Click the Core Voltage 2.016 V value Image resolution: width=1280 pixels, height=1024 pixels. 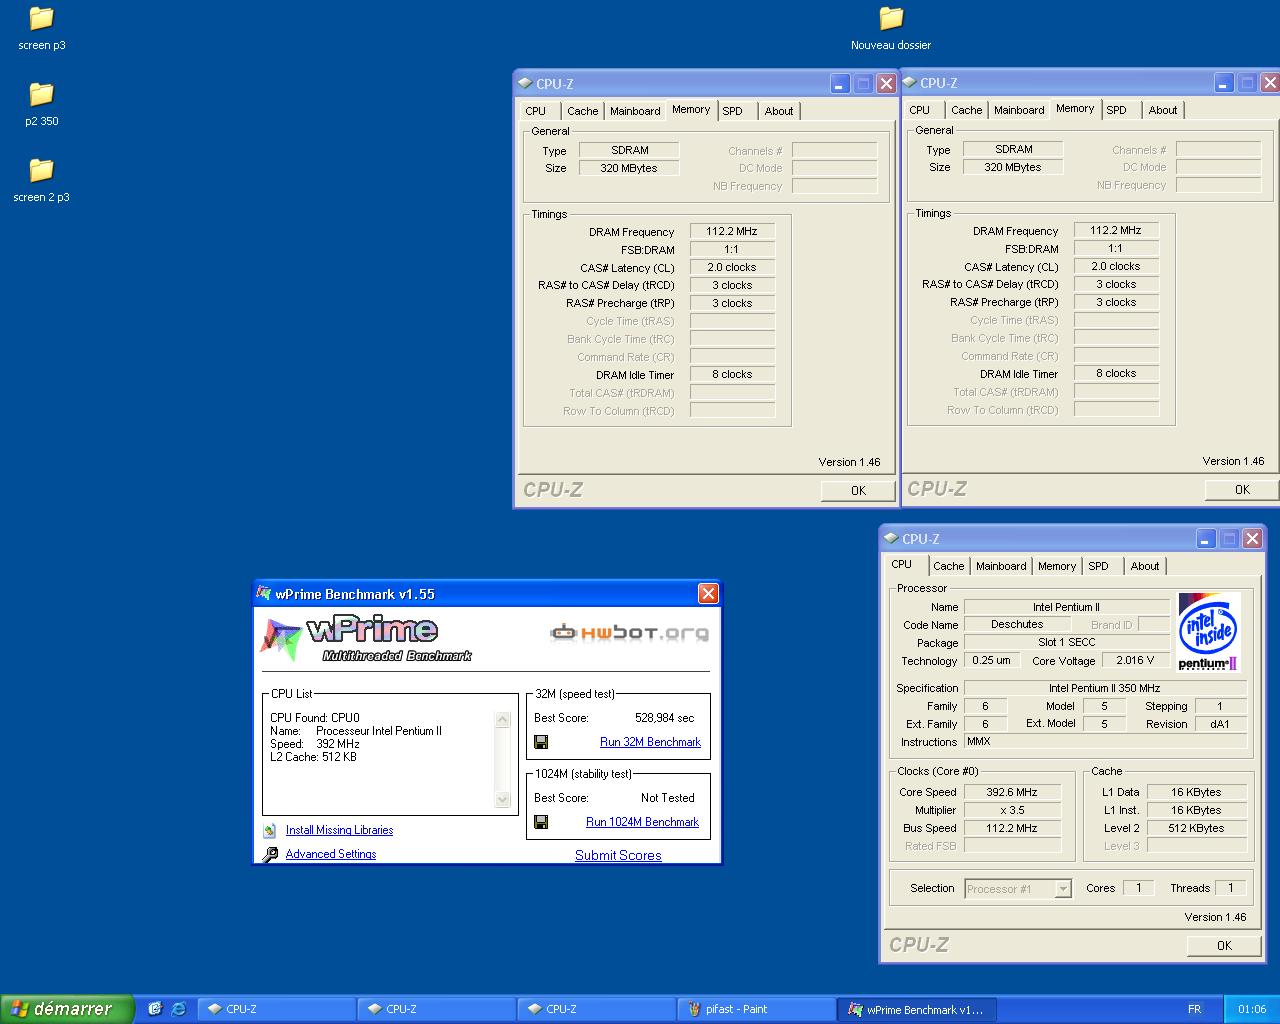pos(1135,660)
